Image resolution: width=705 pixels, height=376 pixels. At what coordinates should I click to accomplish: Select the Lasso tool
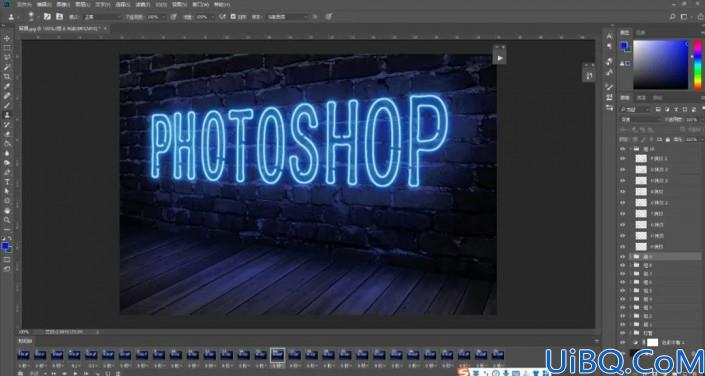click(x=7, y=57)
